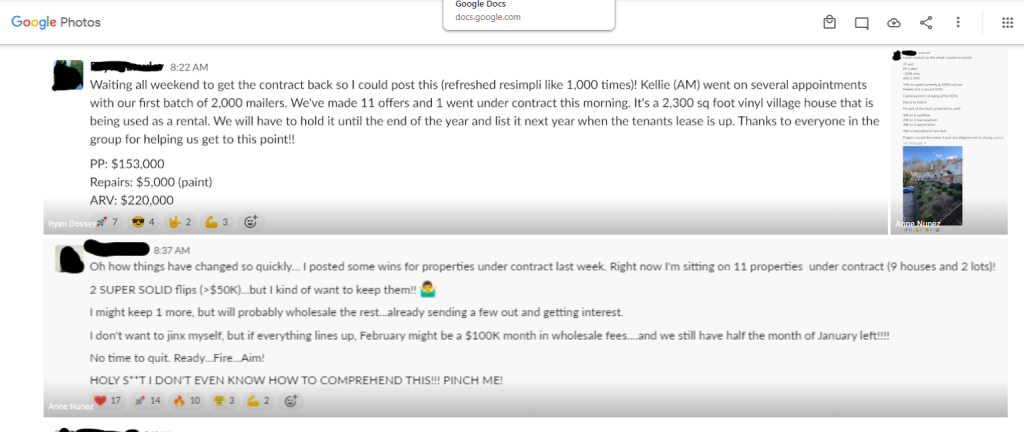The width and height of the screenshot is (1024, 432).
Task: Toggle the heart reaction showing 17
Action: (x=108, y=401)
